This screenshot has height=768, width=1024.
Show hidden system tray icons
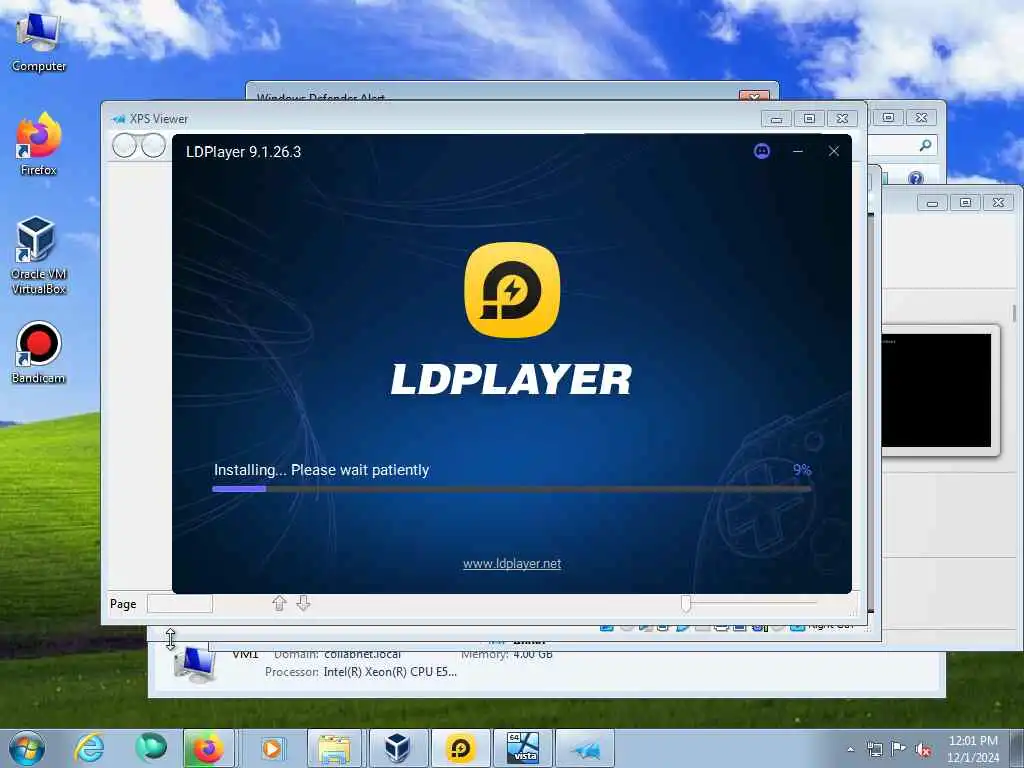pos(850,749)
